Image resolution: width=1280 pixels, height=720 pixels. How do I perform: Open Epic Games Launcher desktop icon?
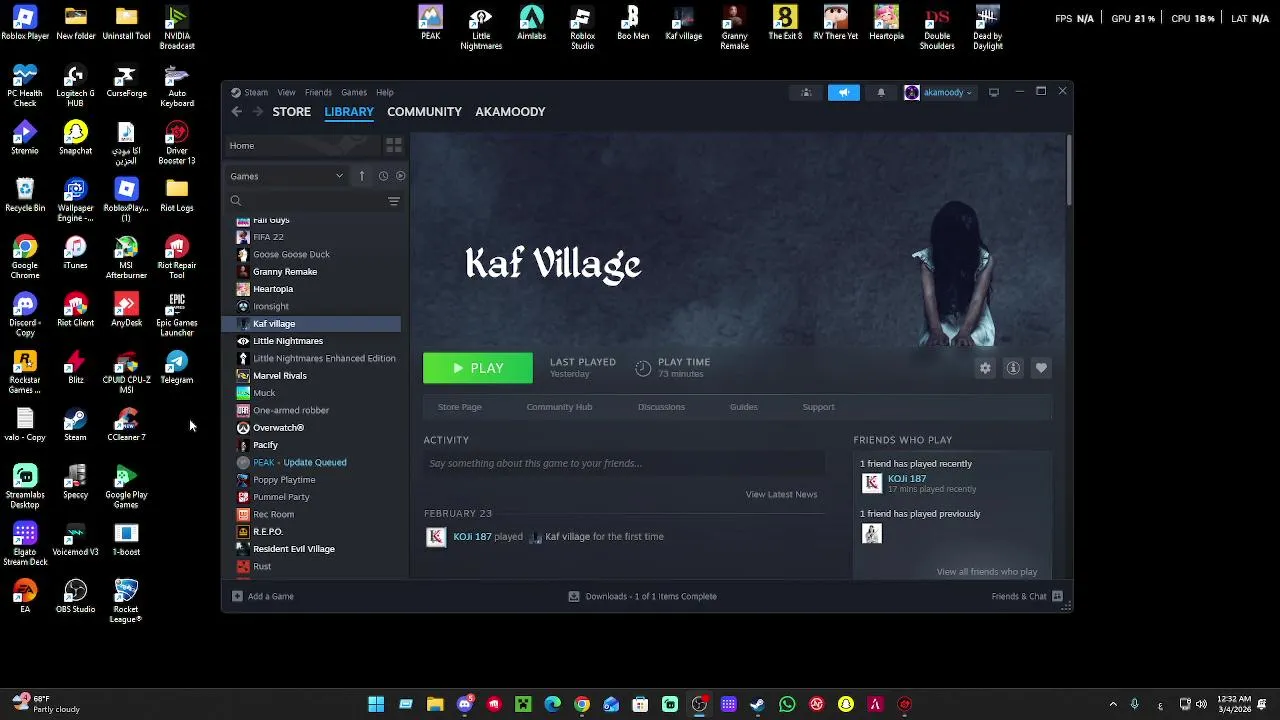pyautogui.click(x=177, y=315)
